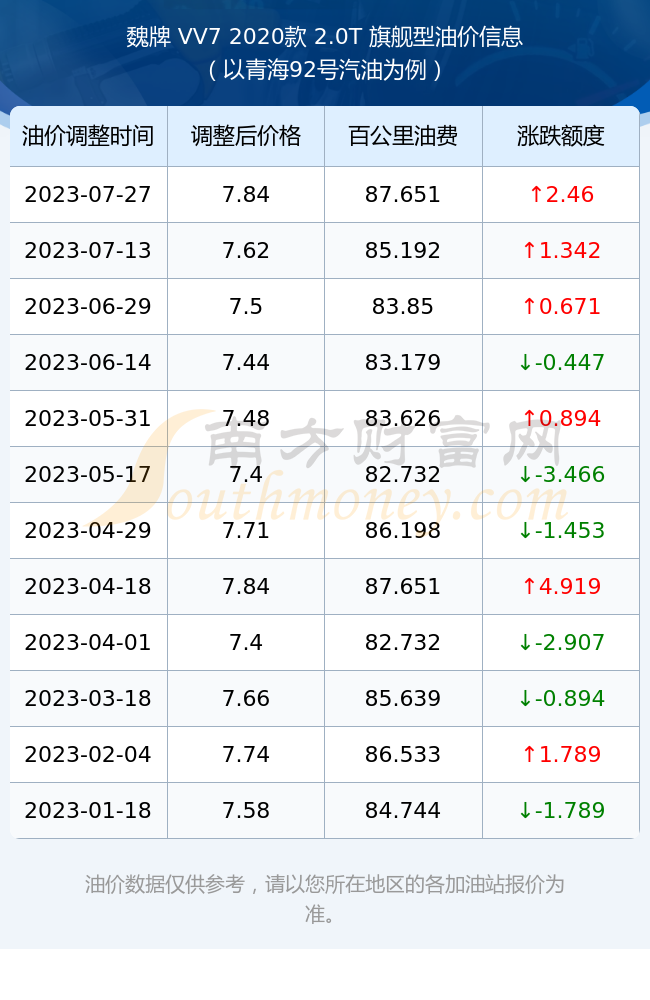Click the red ↑1.342 change value
Image resolution: width=650 pixels, height=1000 pixels.
561,251
